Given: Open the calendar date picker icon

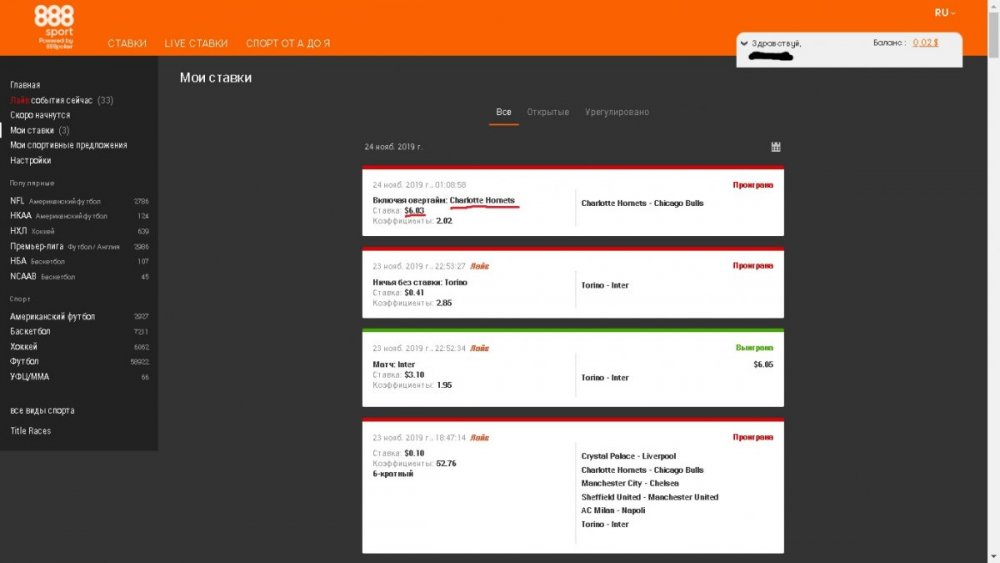Looking at the screenshot, I should click(776, 147).
